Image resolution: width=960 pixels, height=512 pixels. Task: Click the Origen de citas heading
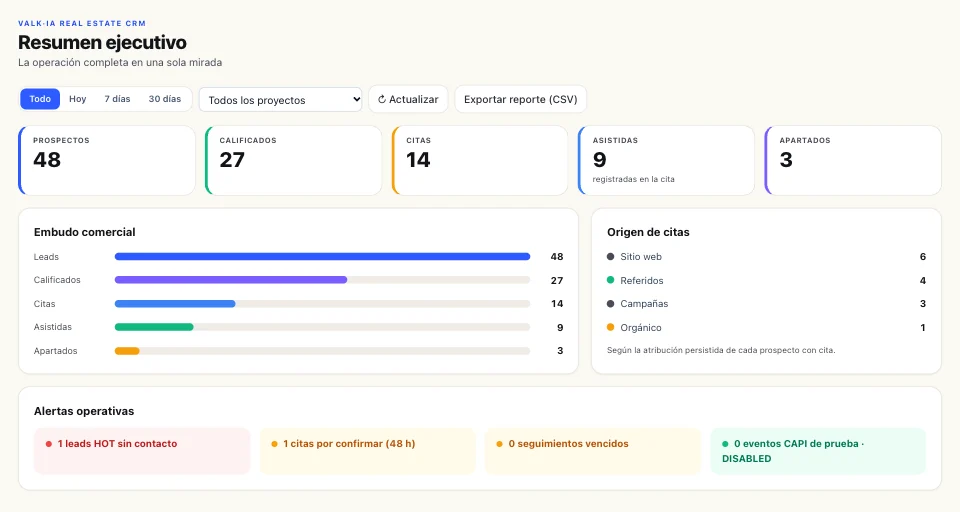648,232
